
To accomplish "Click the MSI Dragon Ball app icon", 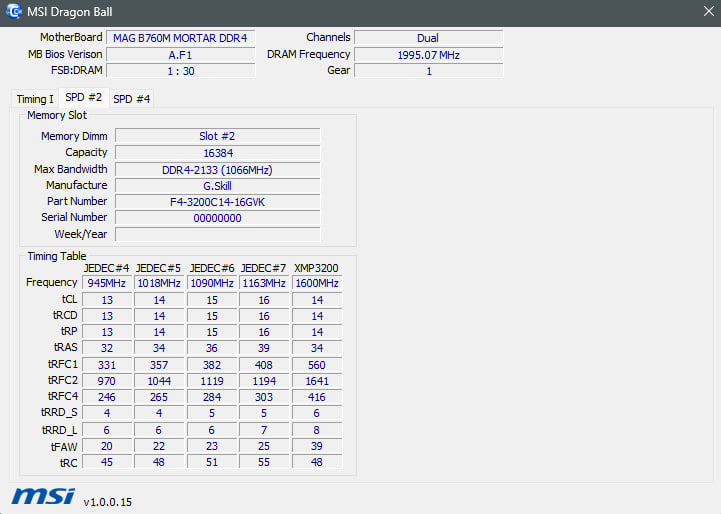I will click(x=14, y=11).
